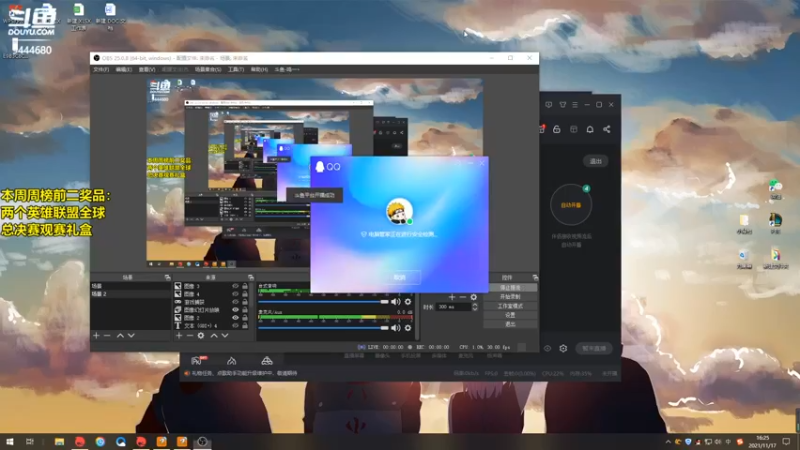
Task: Click the eye preview icon at Douyu window bottom
Action: tap(547, 348)
